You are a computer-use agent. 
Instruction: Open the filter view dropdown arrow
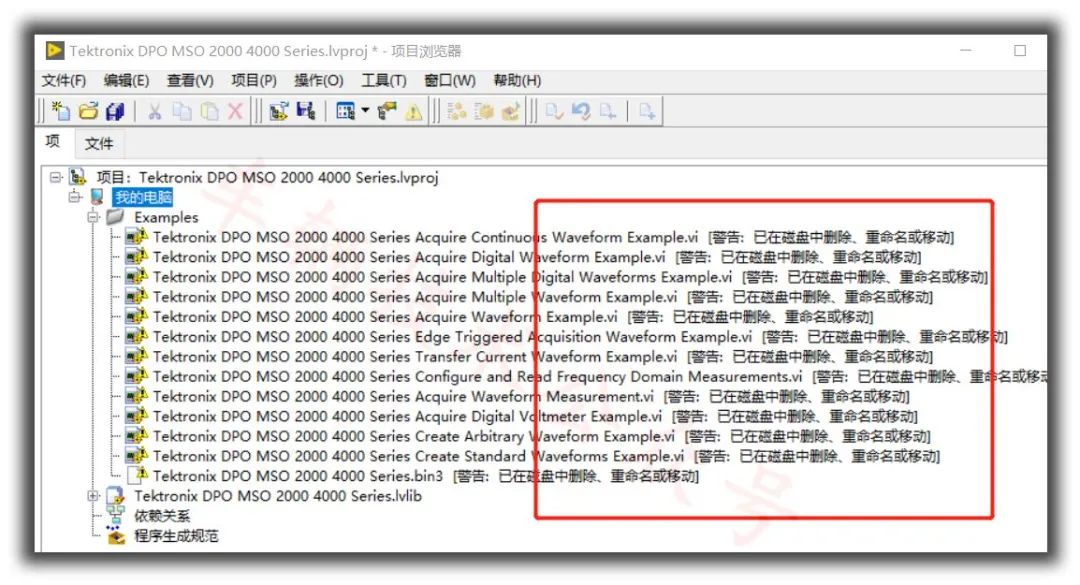(x=365, y=110)
